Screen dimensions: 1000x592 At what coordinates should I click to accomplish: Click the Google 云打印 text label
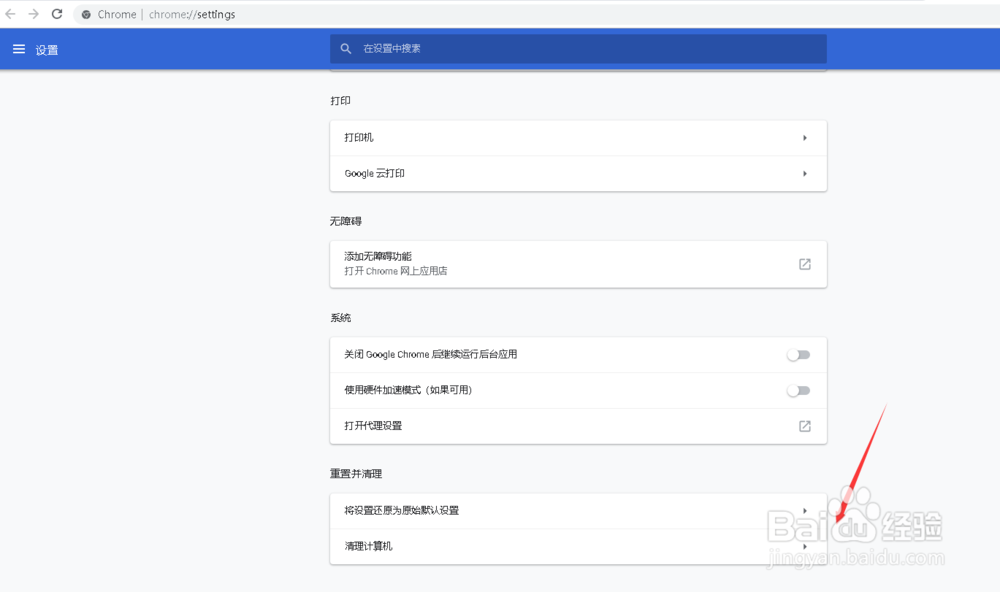point(374,174)
